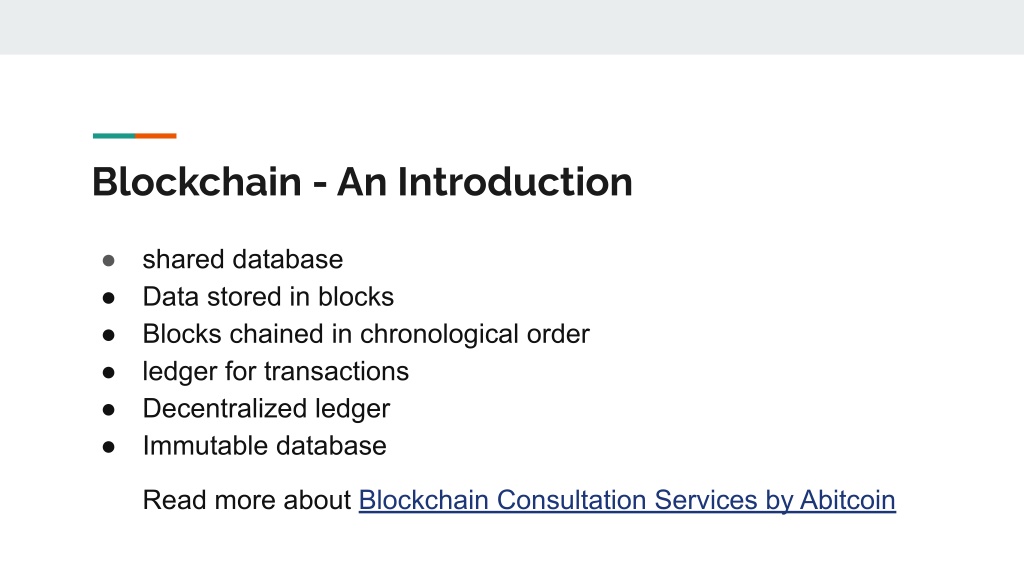Click the word 'Abitcoin' in the hyperlink
This screenshot has height=576, width=1024.
click(848, 500)
